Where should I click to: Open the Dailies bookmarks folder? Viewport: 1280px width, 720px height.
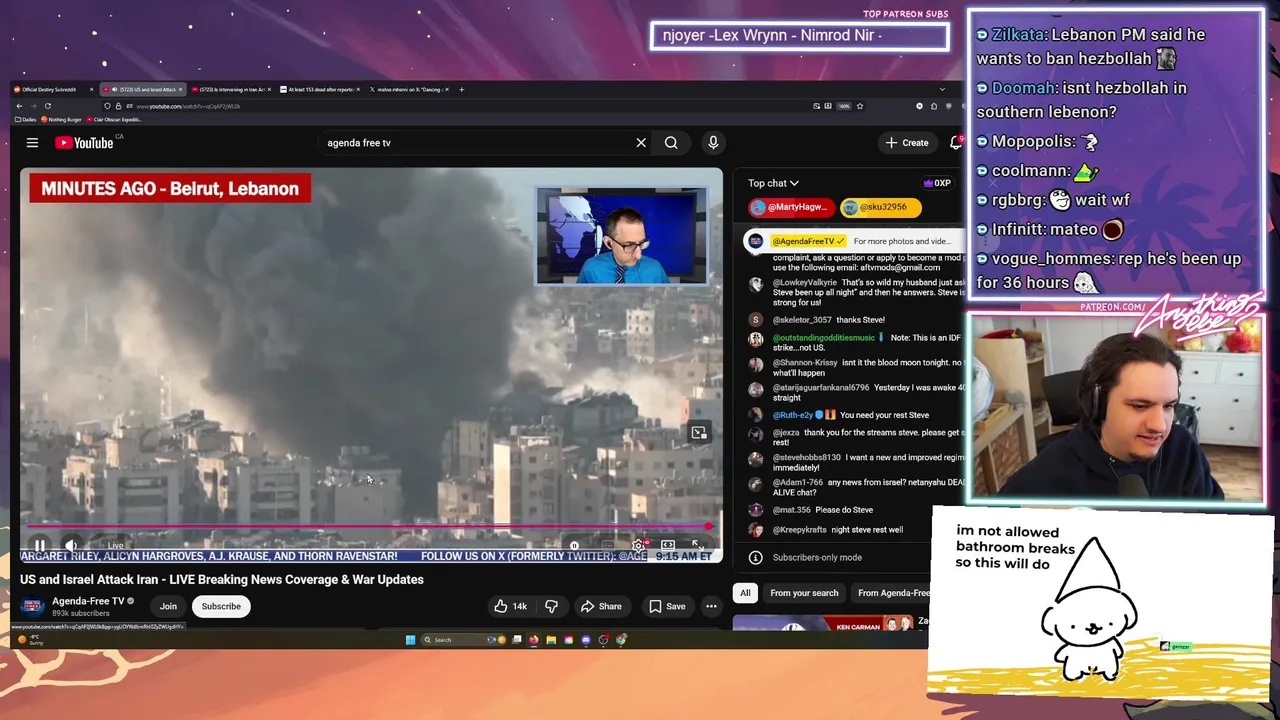26,120
